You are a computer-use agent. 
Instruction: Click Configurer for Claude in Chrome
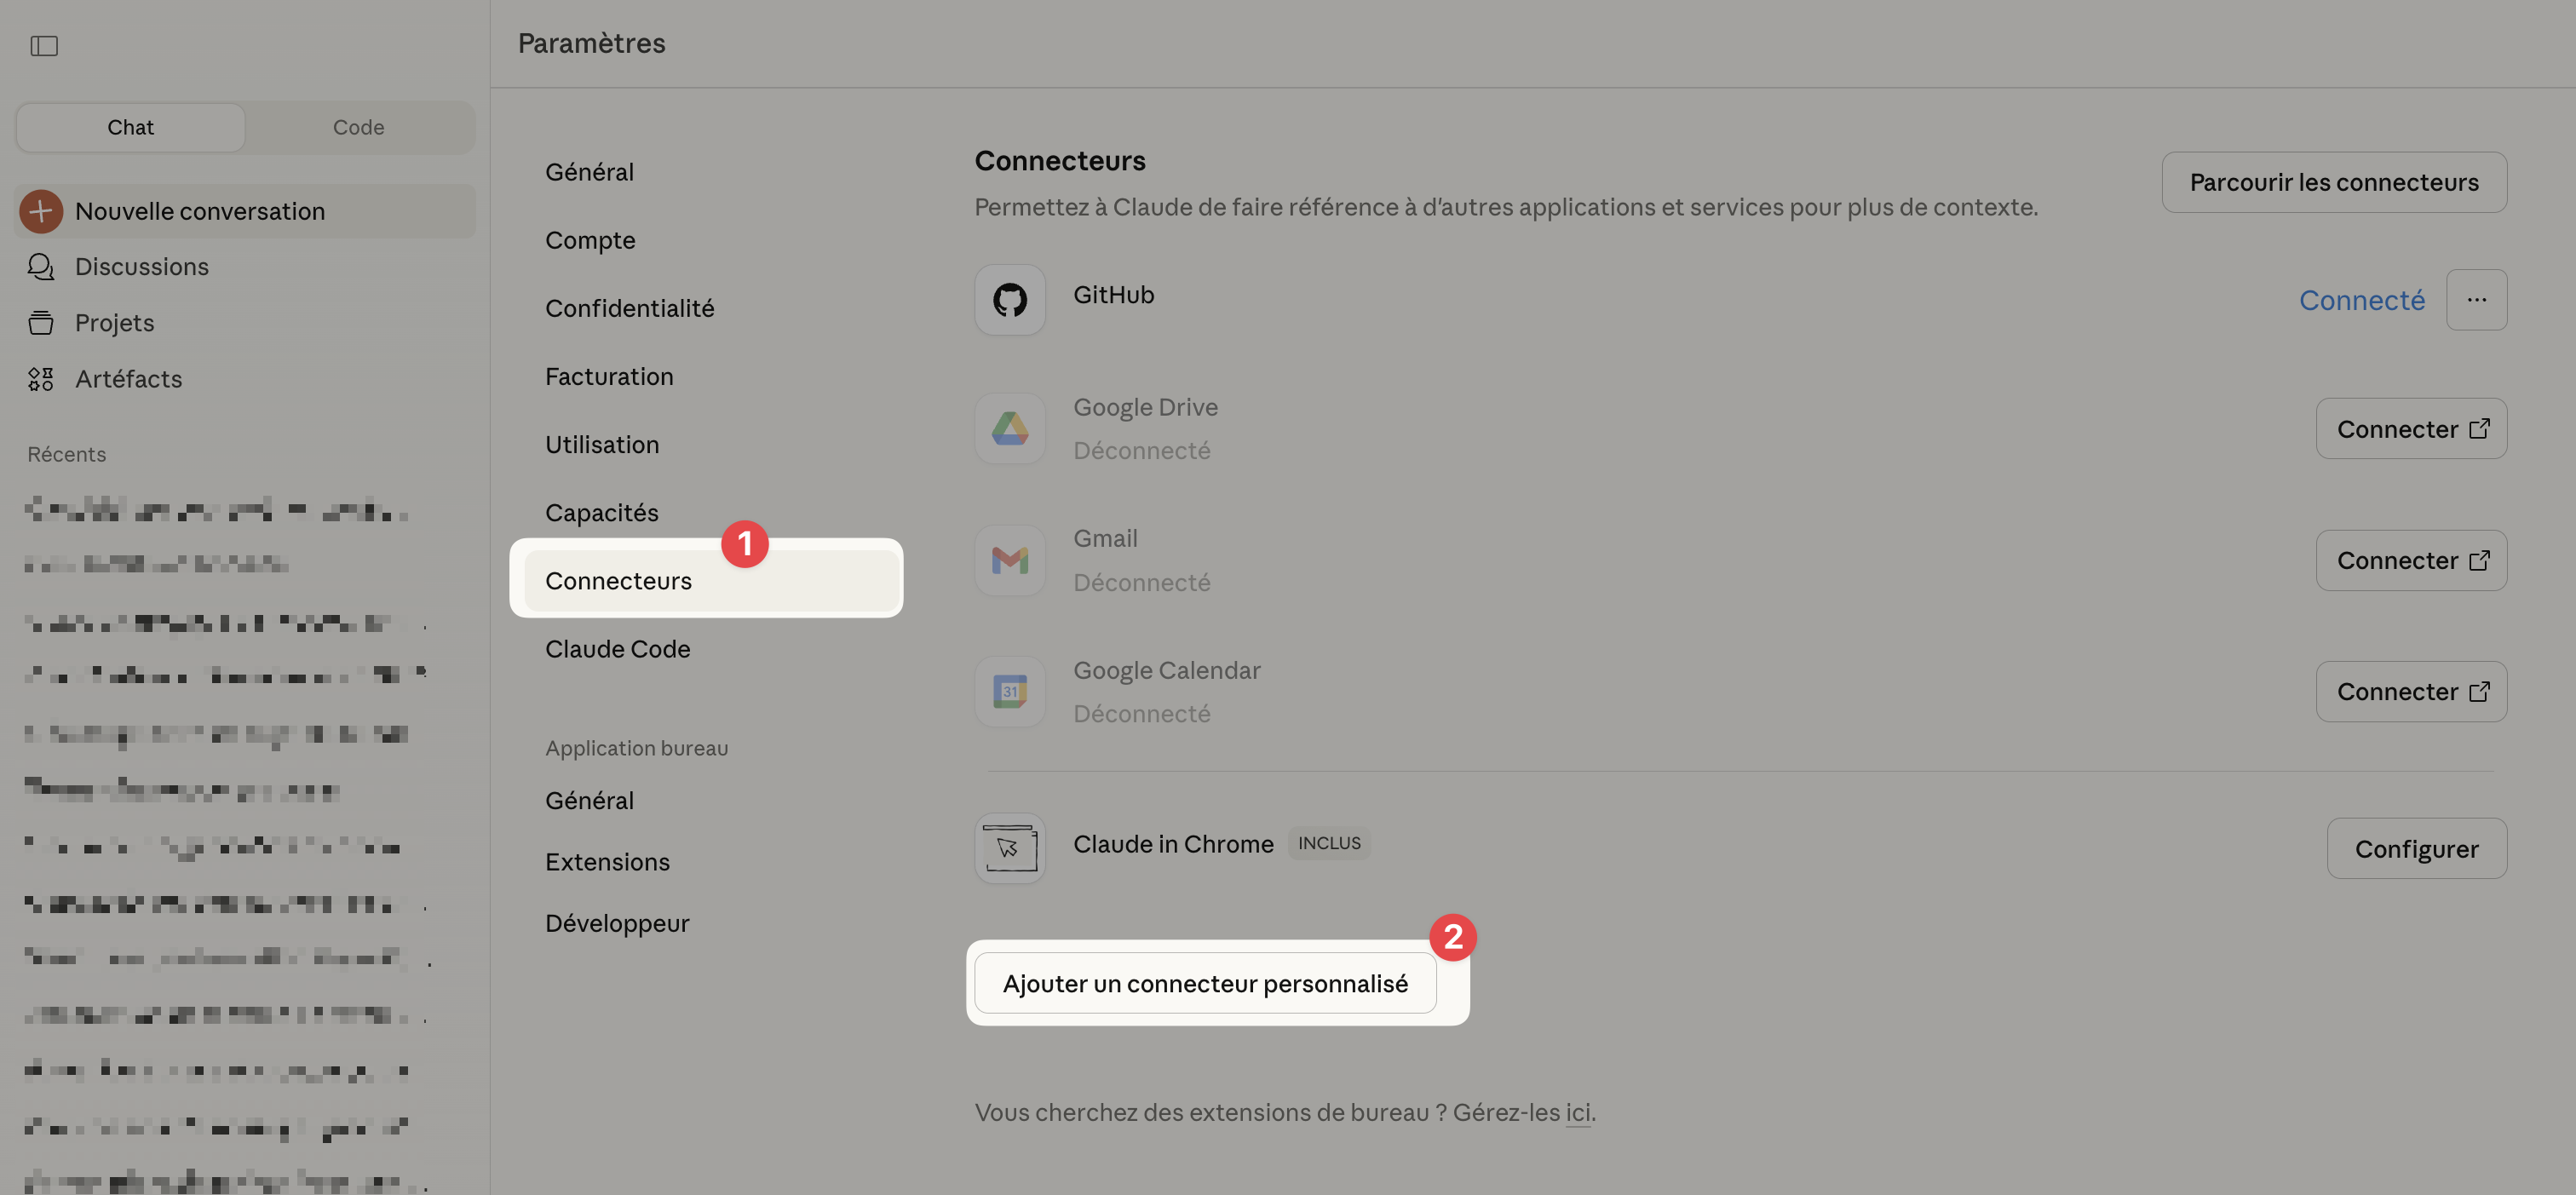[x=2415, y=849]
